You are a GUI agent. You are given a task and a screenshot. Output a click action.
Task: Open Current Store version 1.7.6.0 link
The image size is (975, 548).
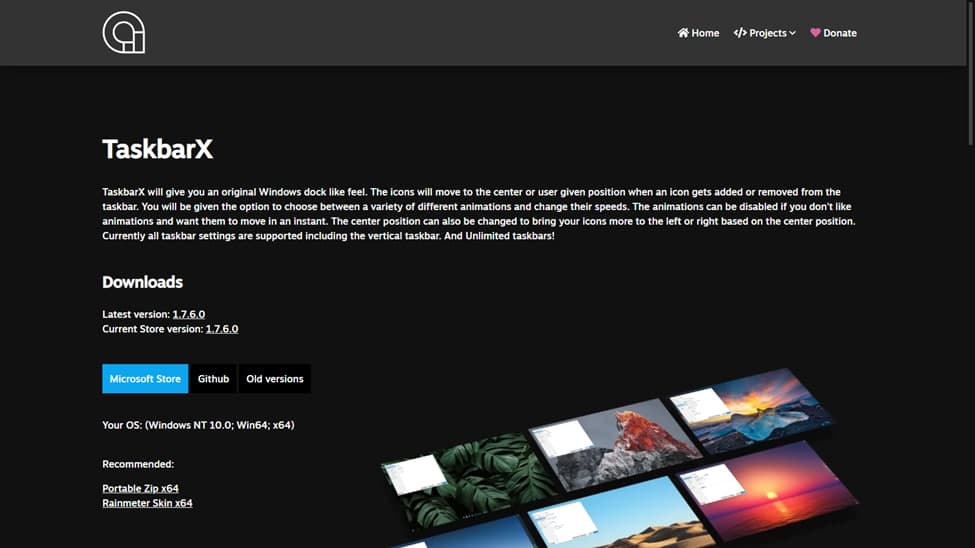[x=222, y=328]
